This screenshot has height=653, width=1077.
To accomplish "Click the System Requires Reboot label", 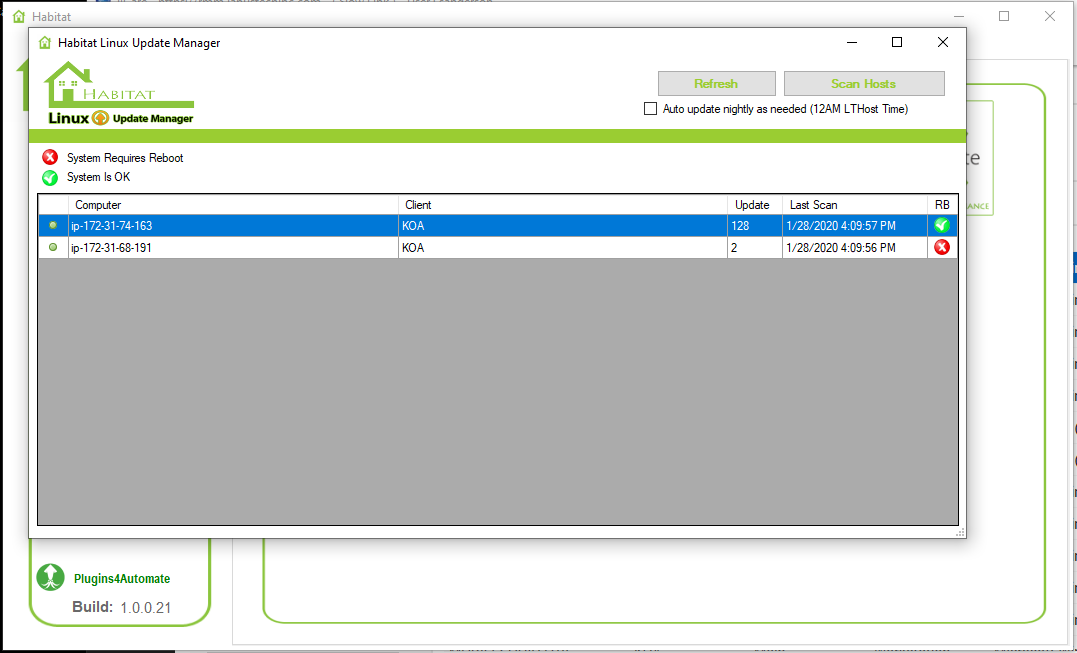I will 125,158.
